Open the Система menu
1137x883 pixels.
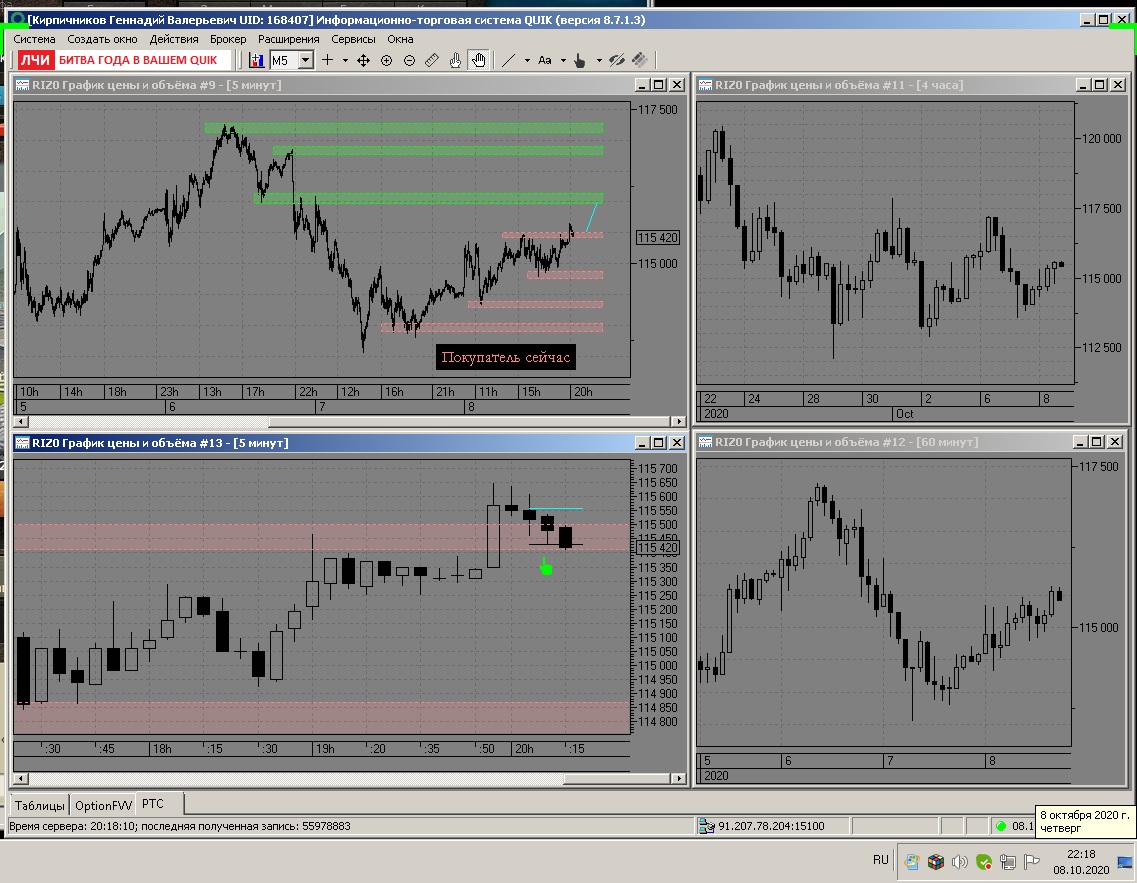[34, 39]
